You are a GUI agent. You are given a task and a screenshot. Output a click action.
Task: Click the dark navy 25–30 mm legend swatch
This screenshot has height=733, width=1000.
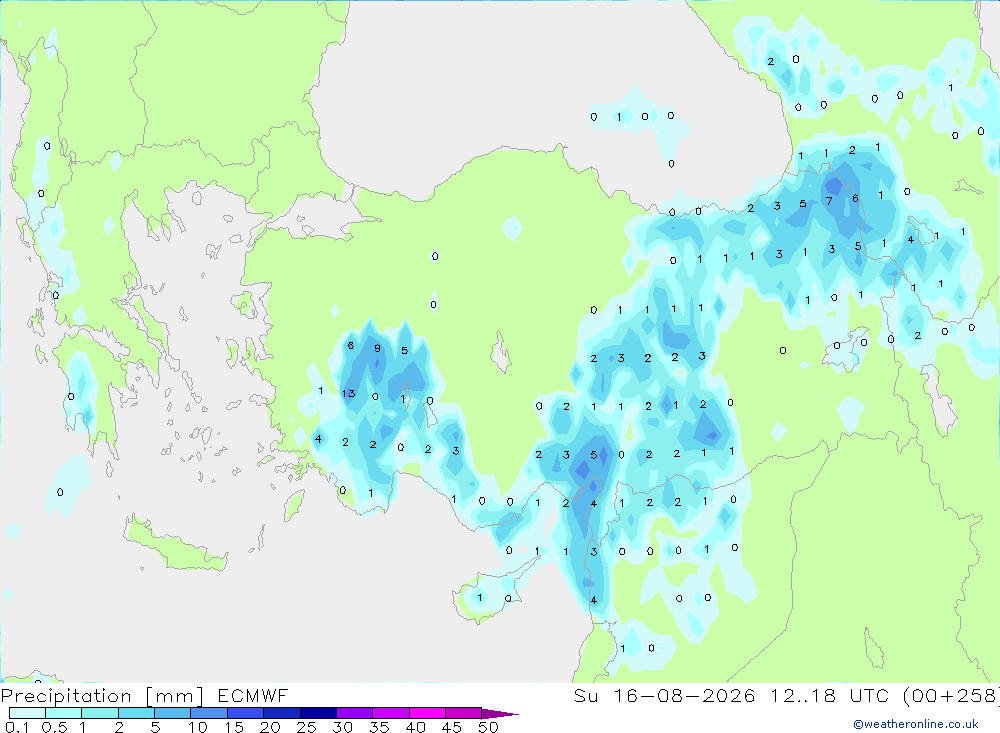tap(318, 713)
